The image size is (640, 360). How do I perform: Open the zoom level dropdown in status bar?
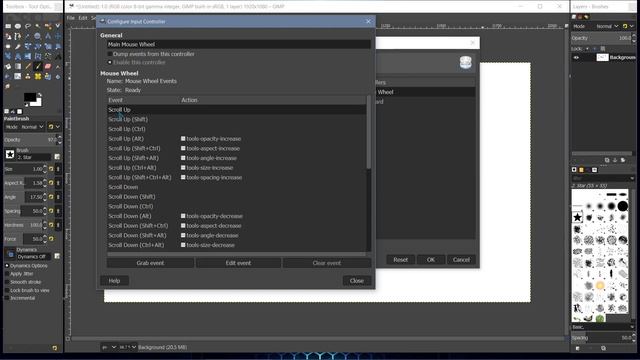pyautogui.click(x=128, y=347)
